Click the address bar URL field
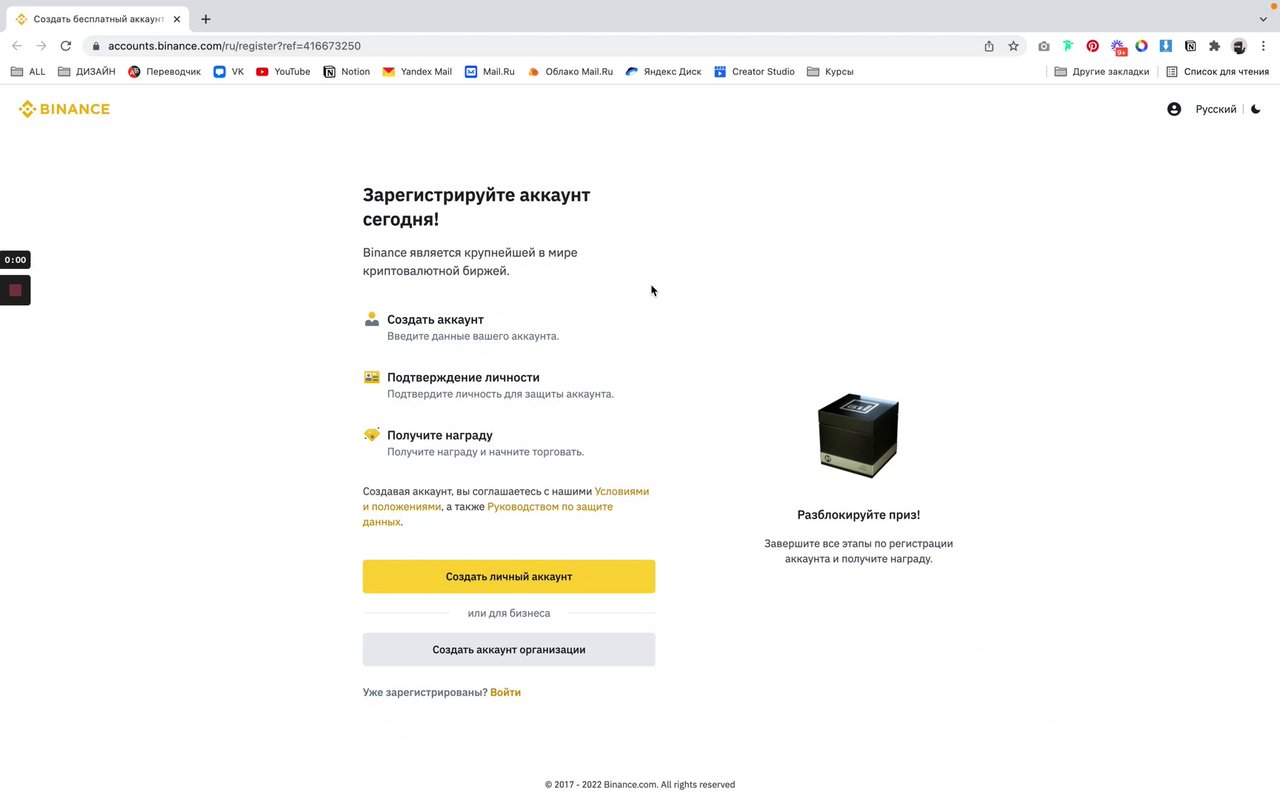The image size is (1280, 800). pyautogui.click(x=500, y=46)
